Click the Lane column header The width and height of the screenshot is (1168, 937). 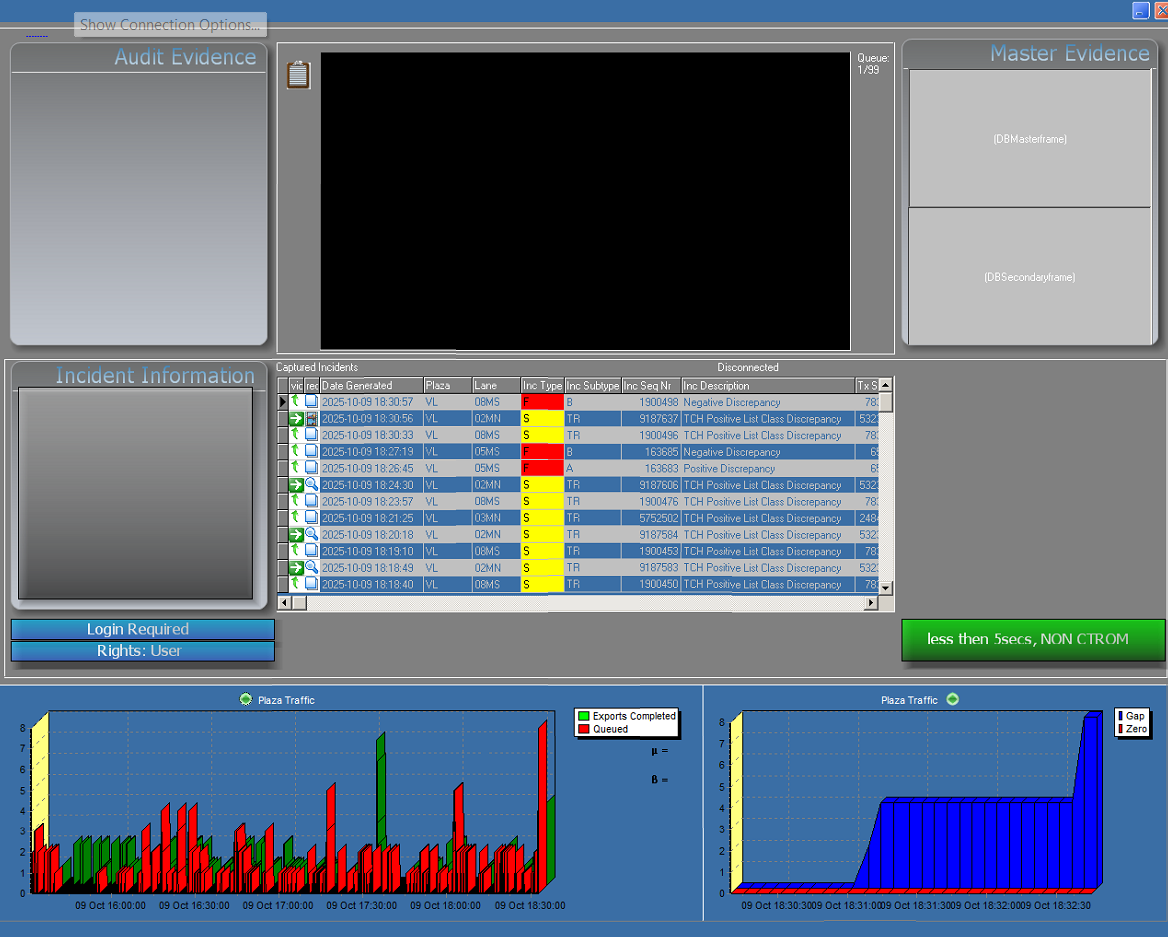pos(496,386)
